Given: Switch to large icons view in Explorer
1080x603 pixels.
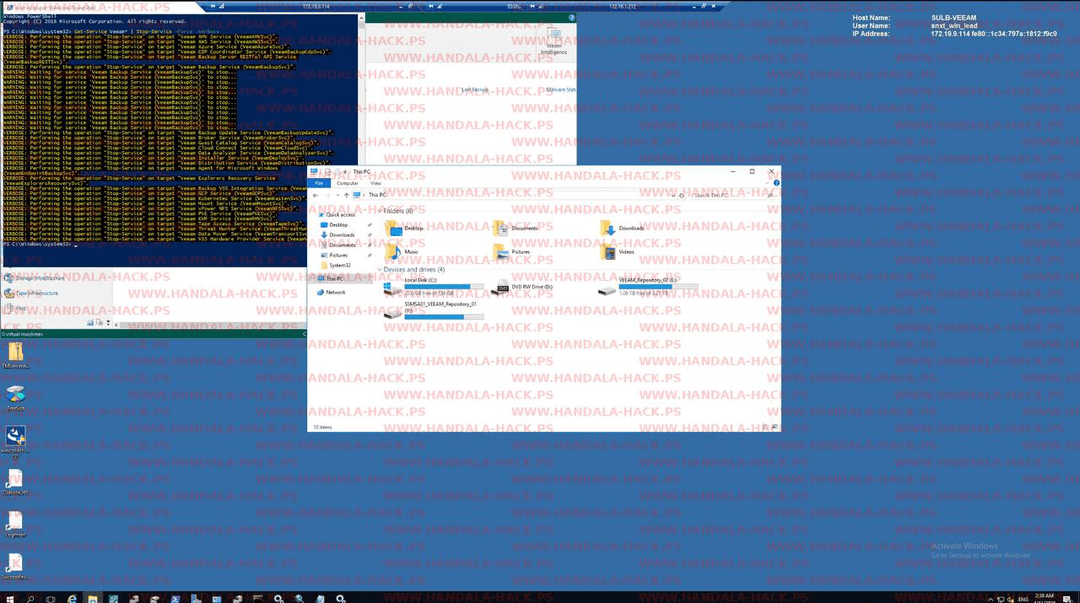Looking at the screenshot, I should pyautogui.click(x=776, y=427).
